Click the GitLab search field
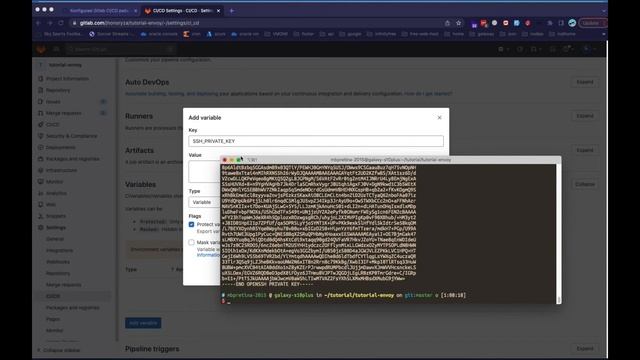This screenshot has height=360, width=640. [121, 49]
